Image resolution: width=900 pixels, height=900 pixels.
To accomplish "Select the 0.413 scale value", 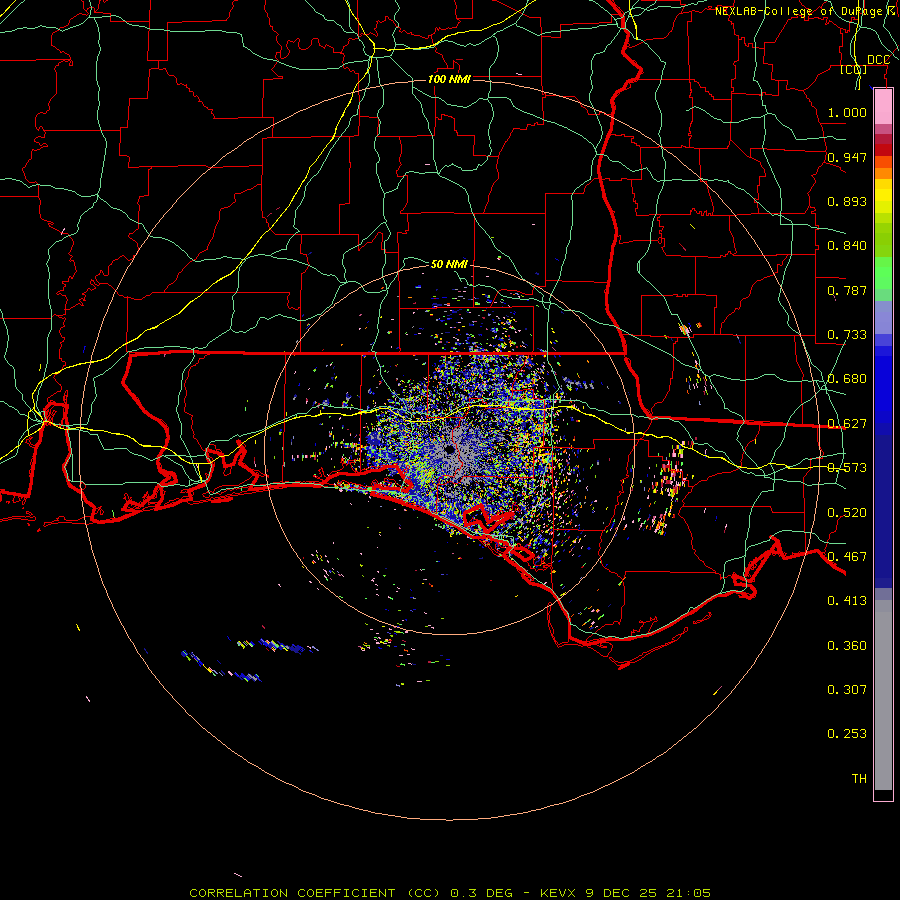I will click(x=847, y=601).
